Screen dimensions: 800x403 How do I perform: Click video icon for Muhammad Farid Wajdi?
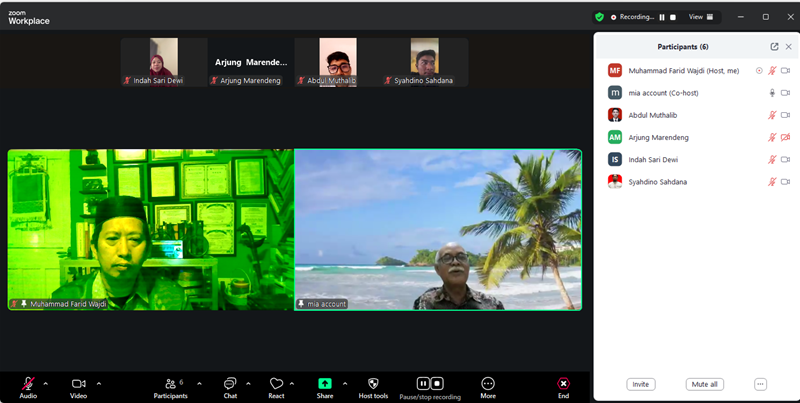click(x=786, y=71)
